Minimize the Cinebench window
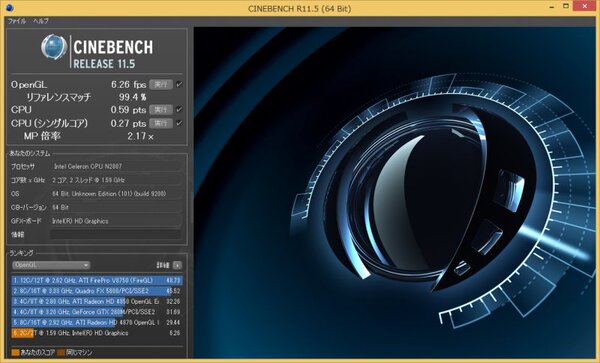600x363 pixels. pos(552,7)
